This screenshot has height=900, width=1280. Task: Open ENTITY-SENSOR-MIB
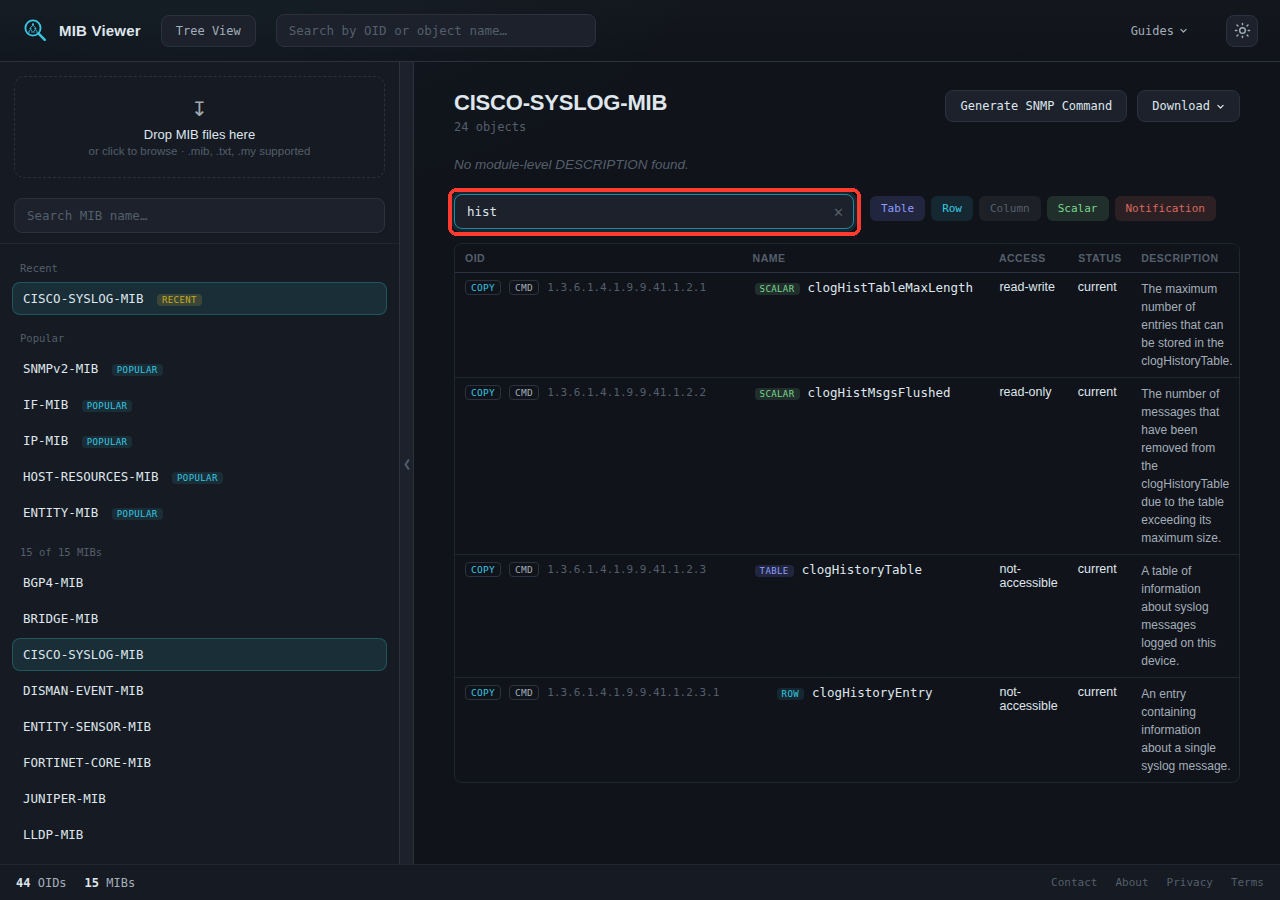pyautogui.click(x=199, y=727)
